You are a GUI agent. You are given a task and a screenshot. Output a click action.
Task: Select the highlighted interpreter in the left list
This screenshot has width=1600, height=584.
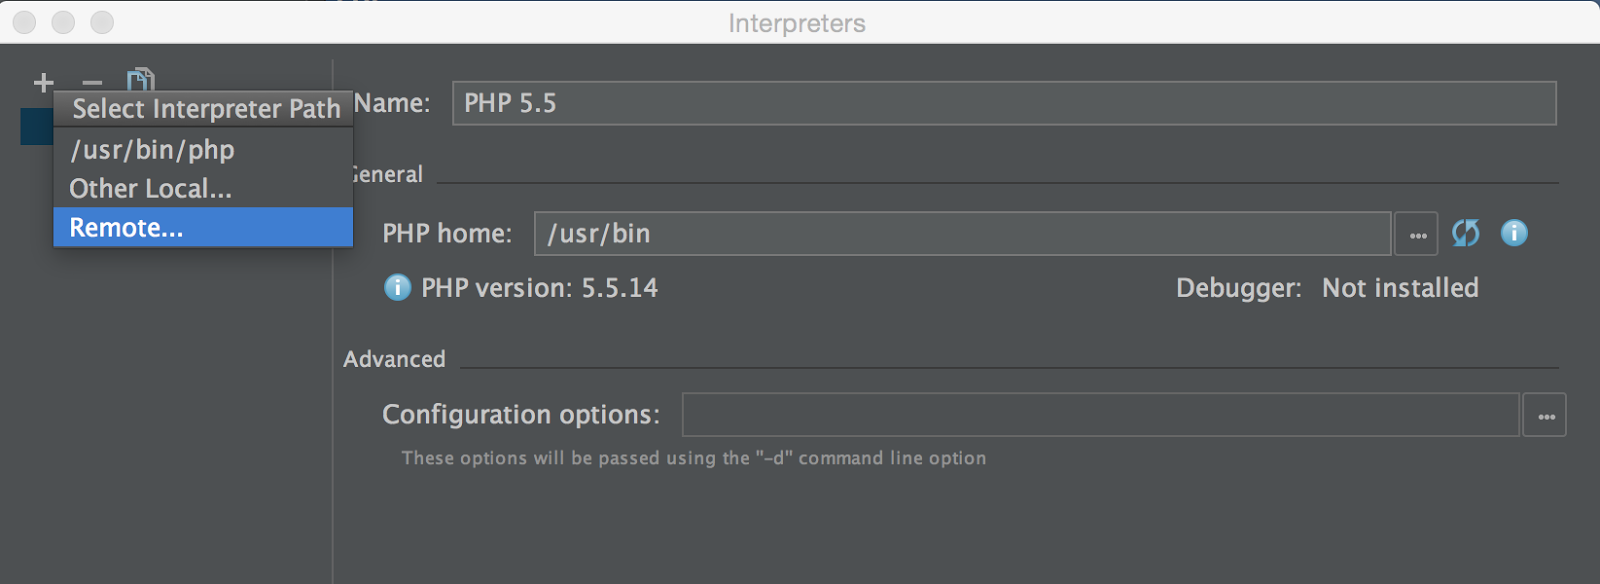[36, 128]
